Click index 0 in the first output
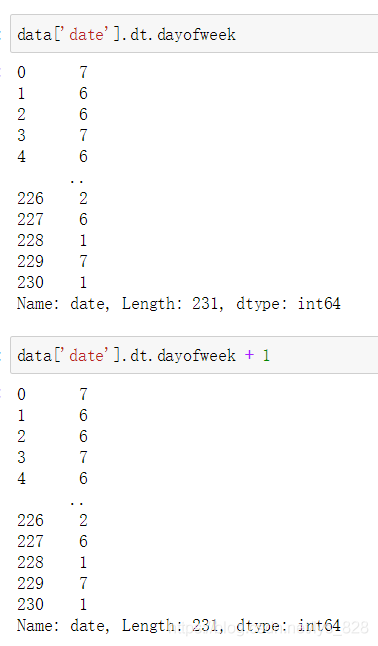The width and height of the screenshot is (378, 646). click(x=21, y=73)
